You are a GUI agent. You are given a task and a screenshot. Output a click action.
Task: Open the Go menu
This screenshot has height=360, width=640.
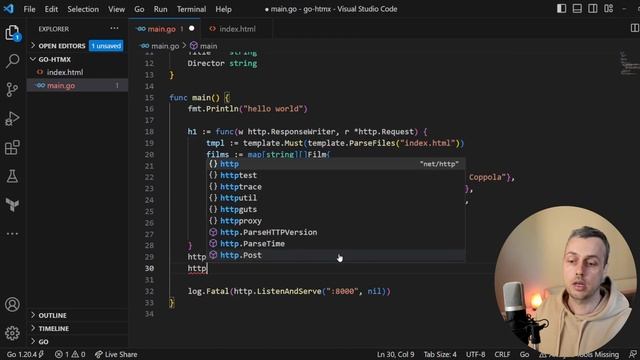coord(139,9)
